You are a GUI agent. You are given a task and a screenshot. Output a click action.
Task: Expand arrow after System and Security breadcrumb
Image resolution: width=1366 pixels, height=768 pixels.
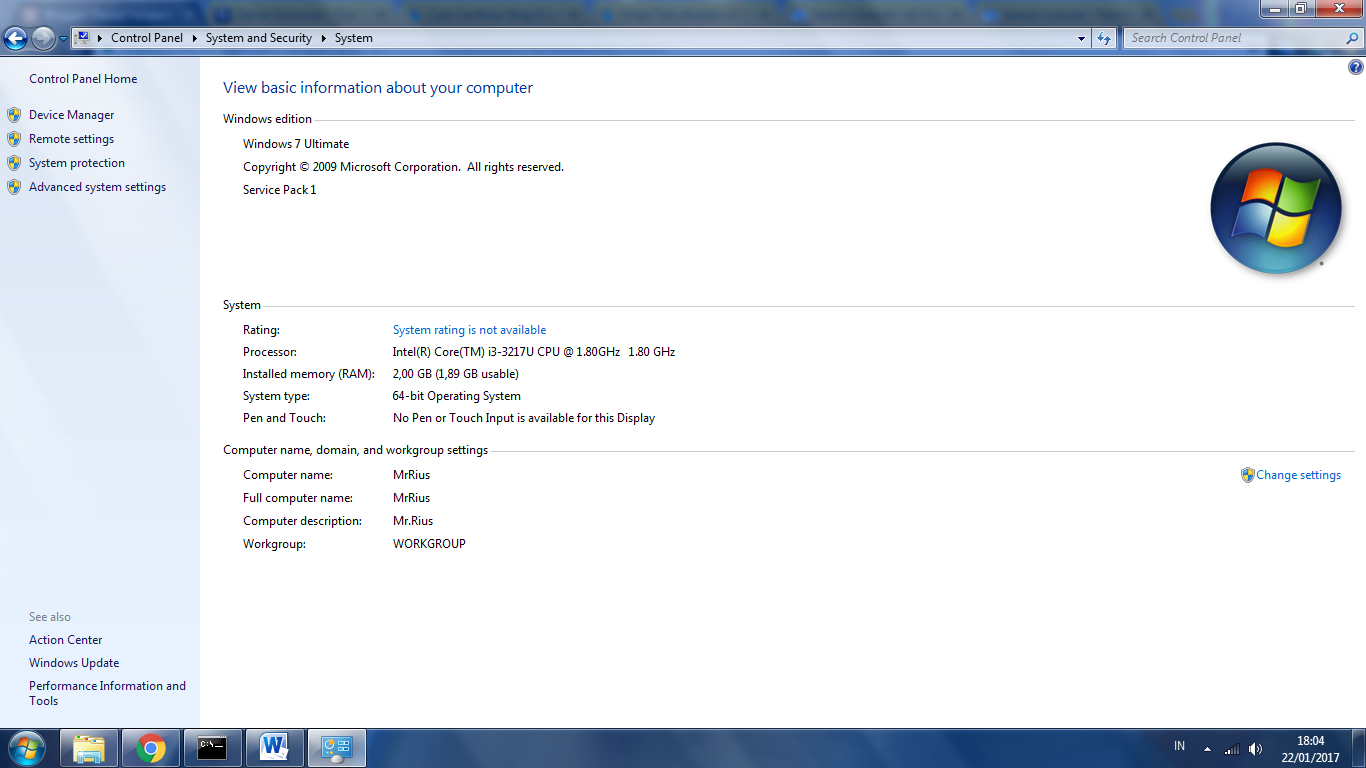pyautogui.click(x=324, y=38)
